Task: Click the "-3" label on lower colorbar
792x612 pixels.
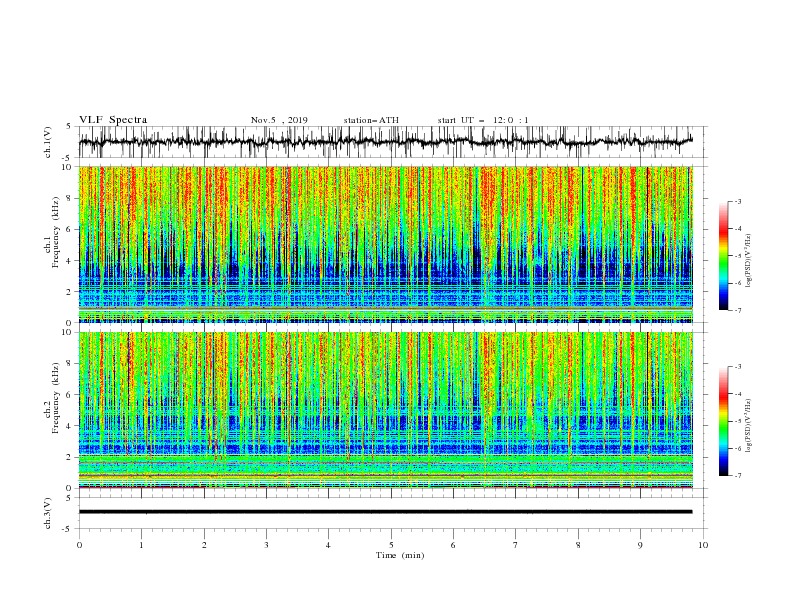Action: pos(737,367)
